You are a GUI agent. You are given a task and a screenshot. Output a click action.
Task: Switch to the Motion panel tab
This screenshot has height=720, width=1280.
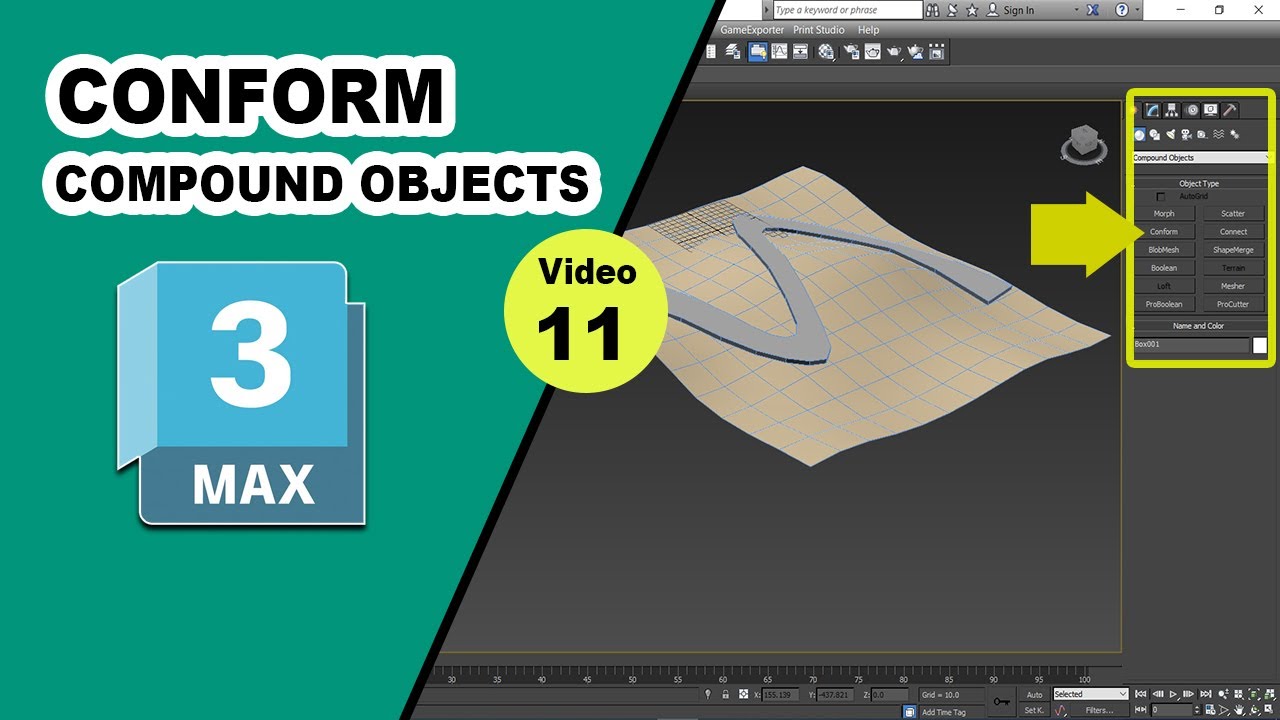[x=1191, y=110]
